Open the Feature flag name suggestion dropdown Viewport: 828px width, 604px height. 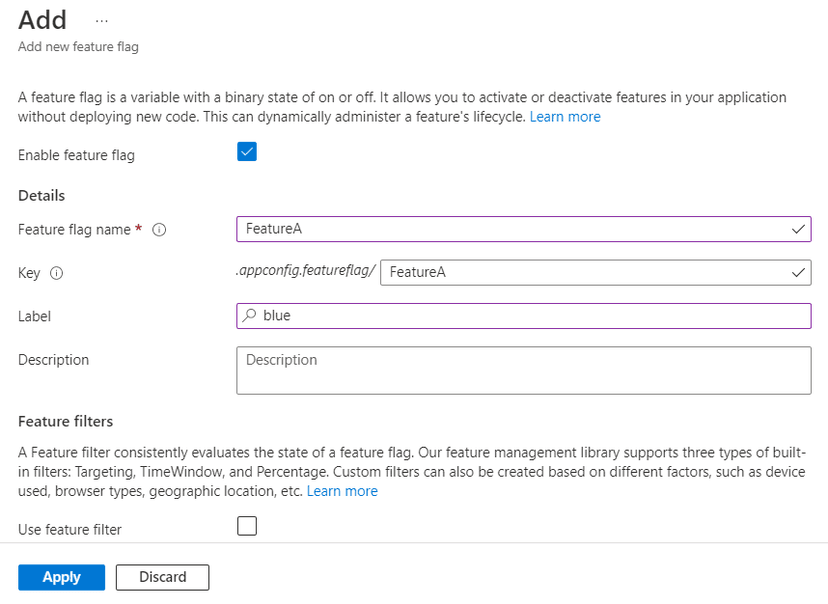[x=798, y=229]
